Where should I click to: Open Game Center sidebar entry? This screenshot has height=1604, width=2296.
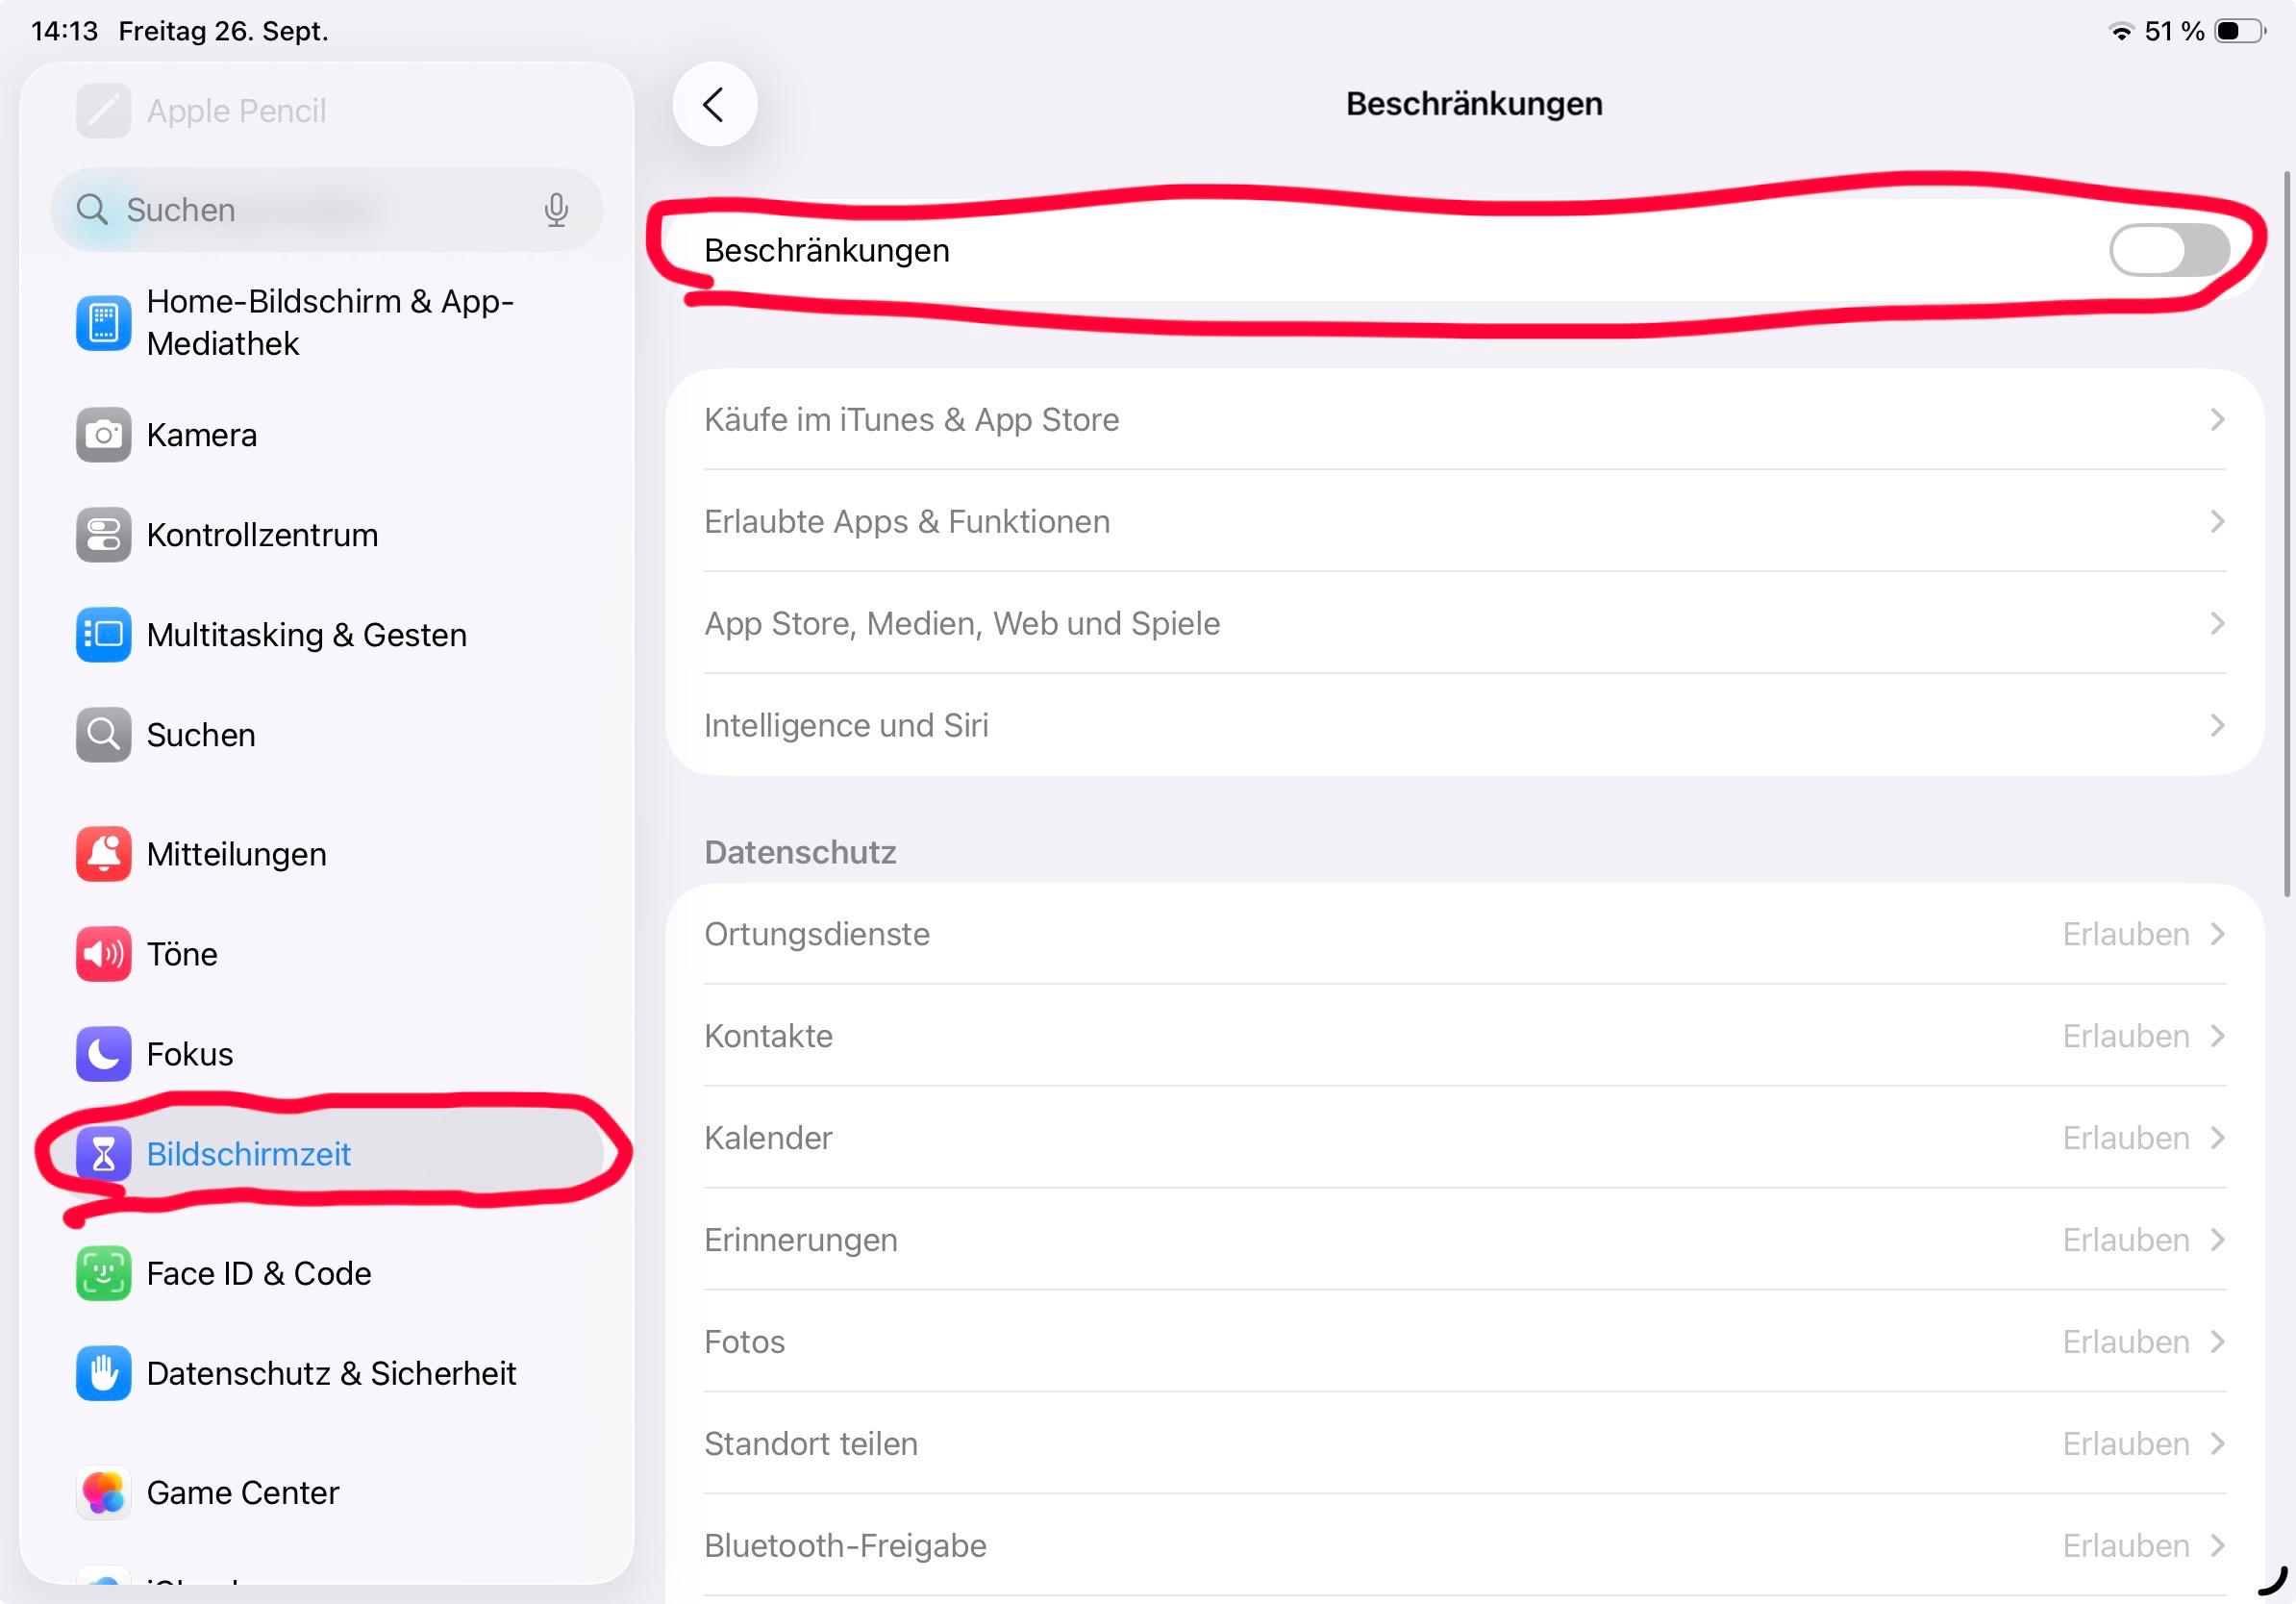242,1492
